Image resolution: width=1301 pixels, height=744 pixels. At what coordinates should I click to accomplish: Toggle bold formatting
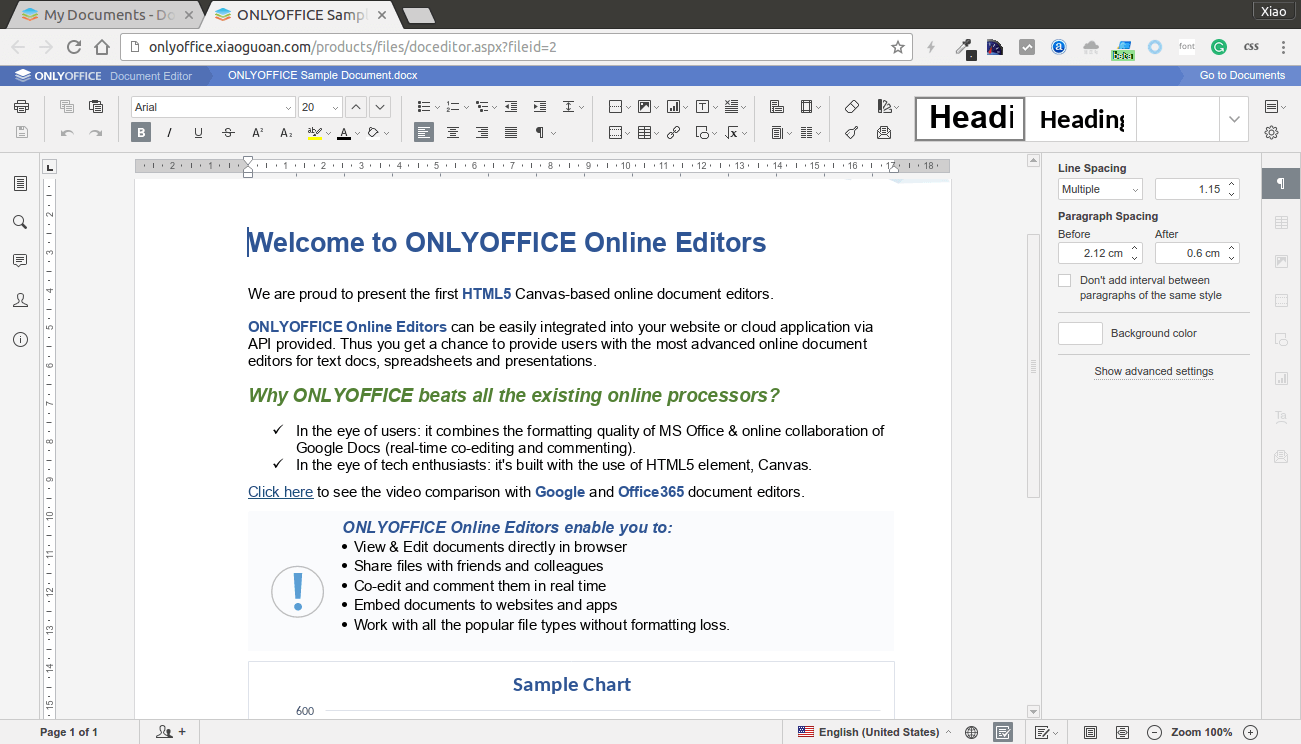coord(141,133)
